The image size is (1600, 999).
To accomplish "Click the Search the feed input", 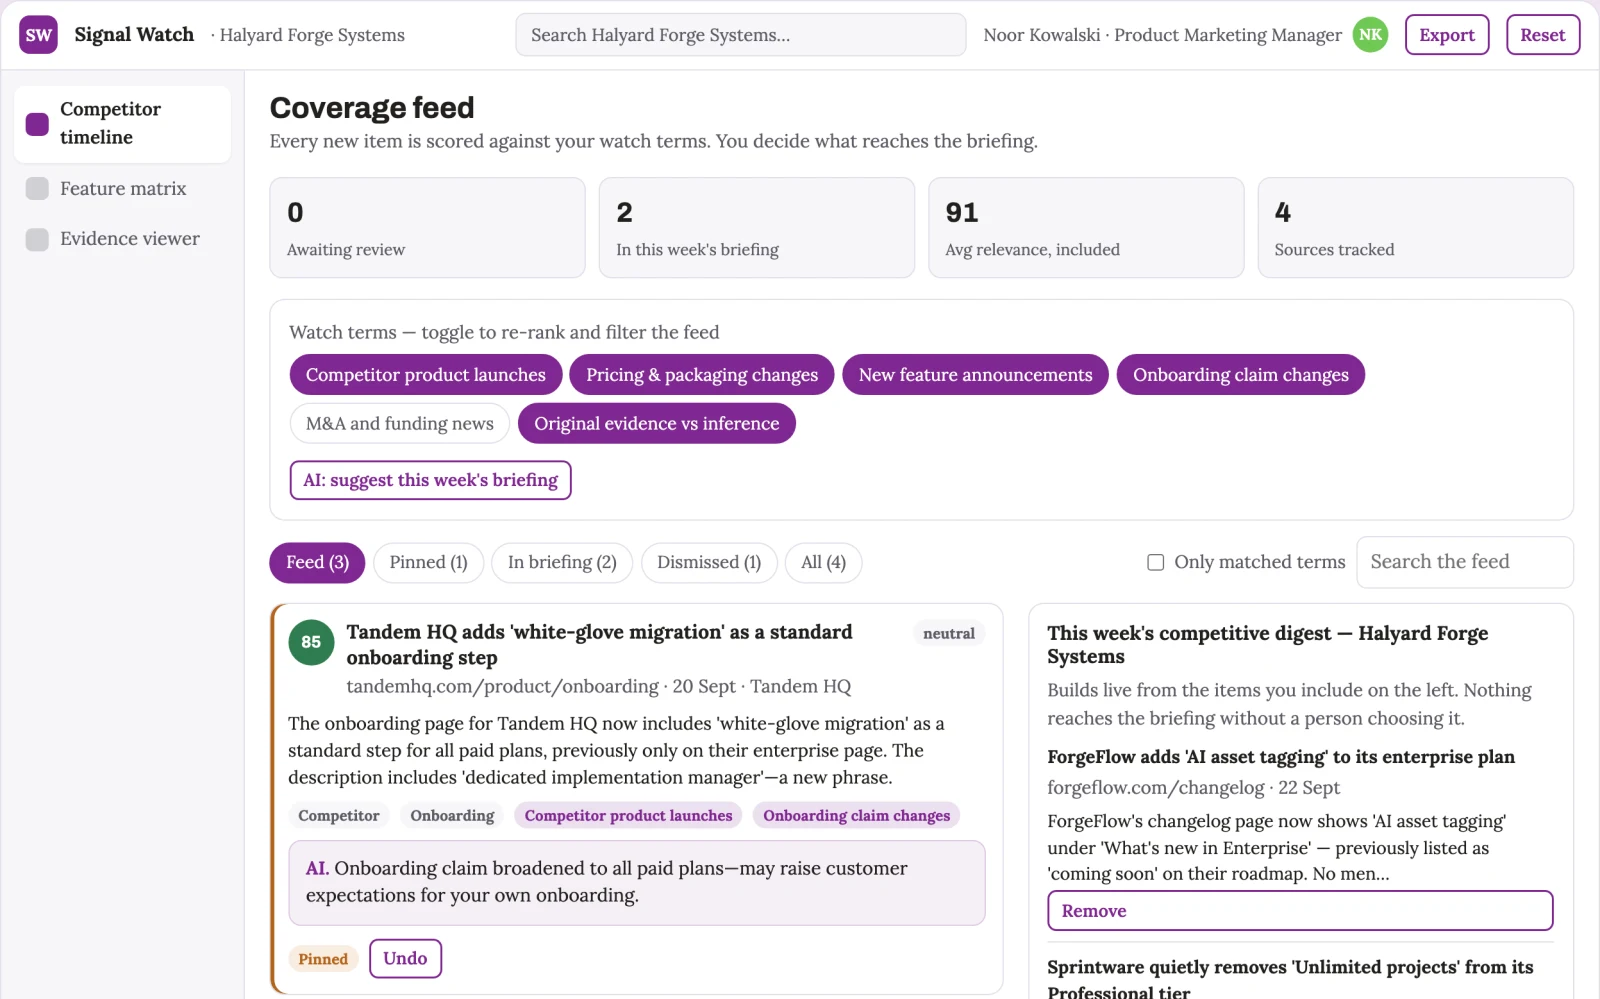I will [x=1464, y=562].
